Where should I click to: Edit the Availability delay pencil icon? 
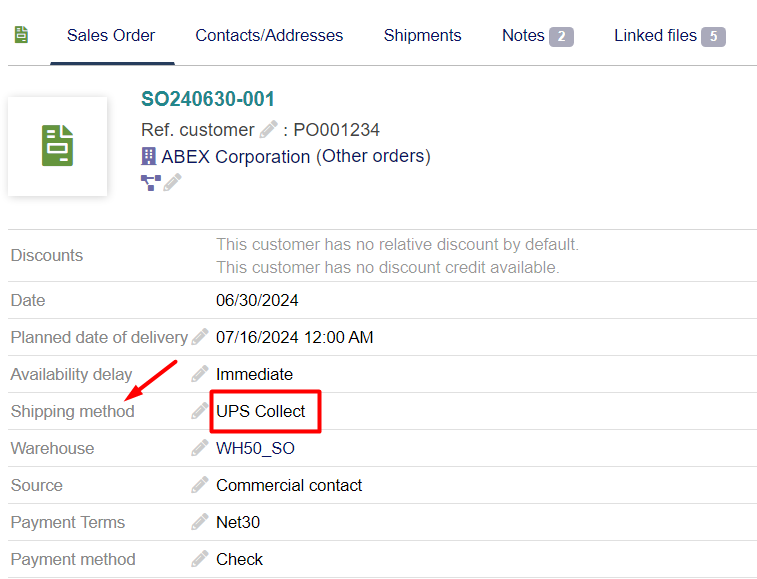[x=200, y=374]
